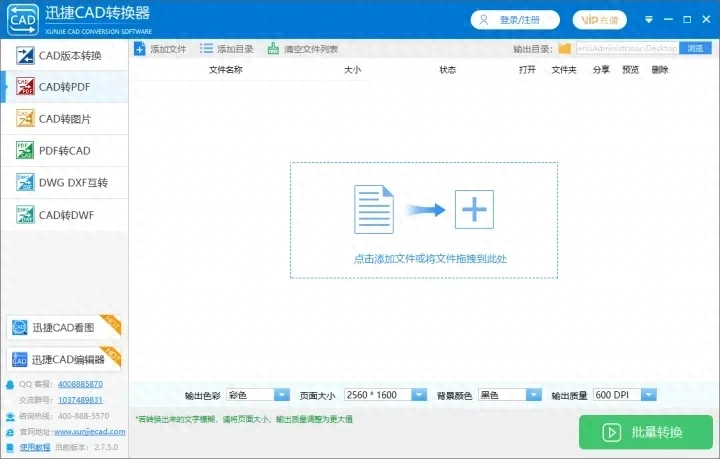Viewport: 720px width, 459px height.
Task: Click the 迅捷CAD编辑器 app icon
Action: (x=19, y=359)
